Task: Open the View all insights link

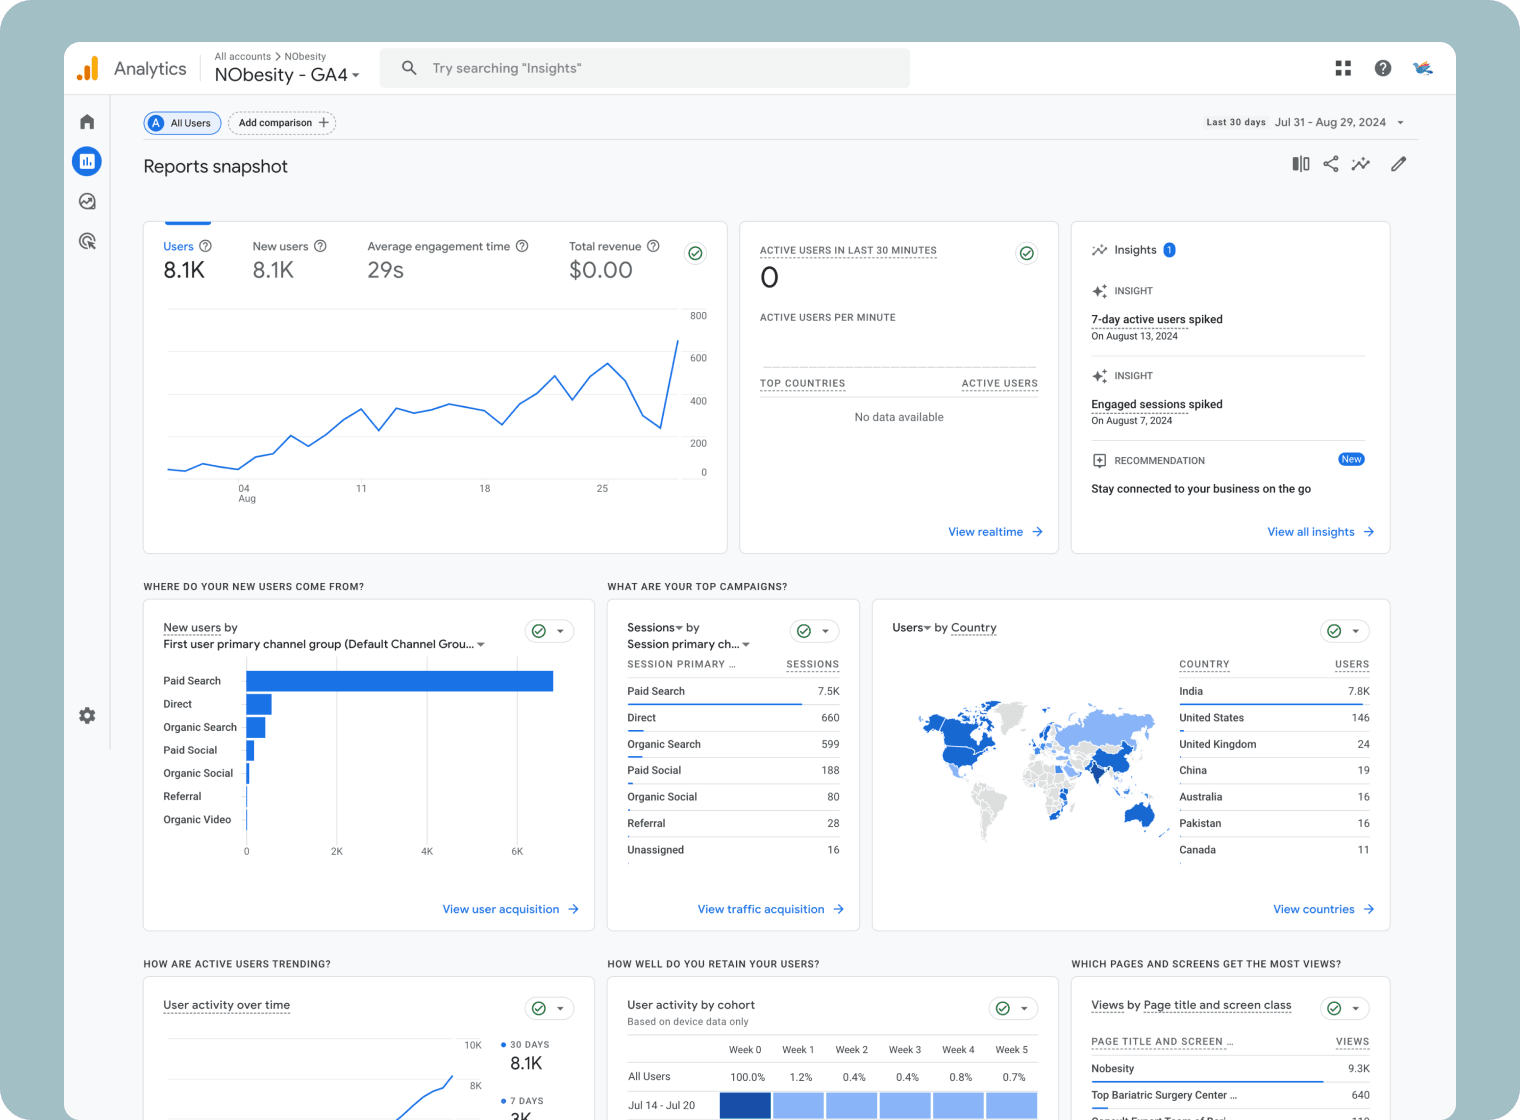Action: 1320,532
